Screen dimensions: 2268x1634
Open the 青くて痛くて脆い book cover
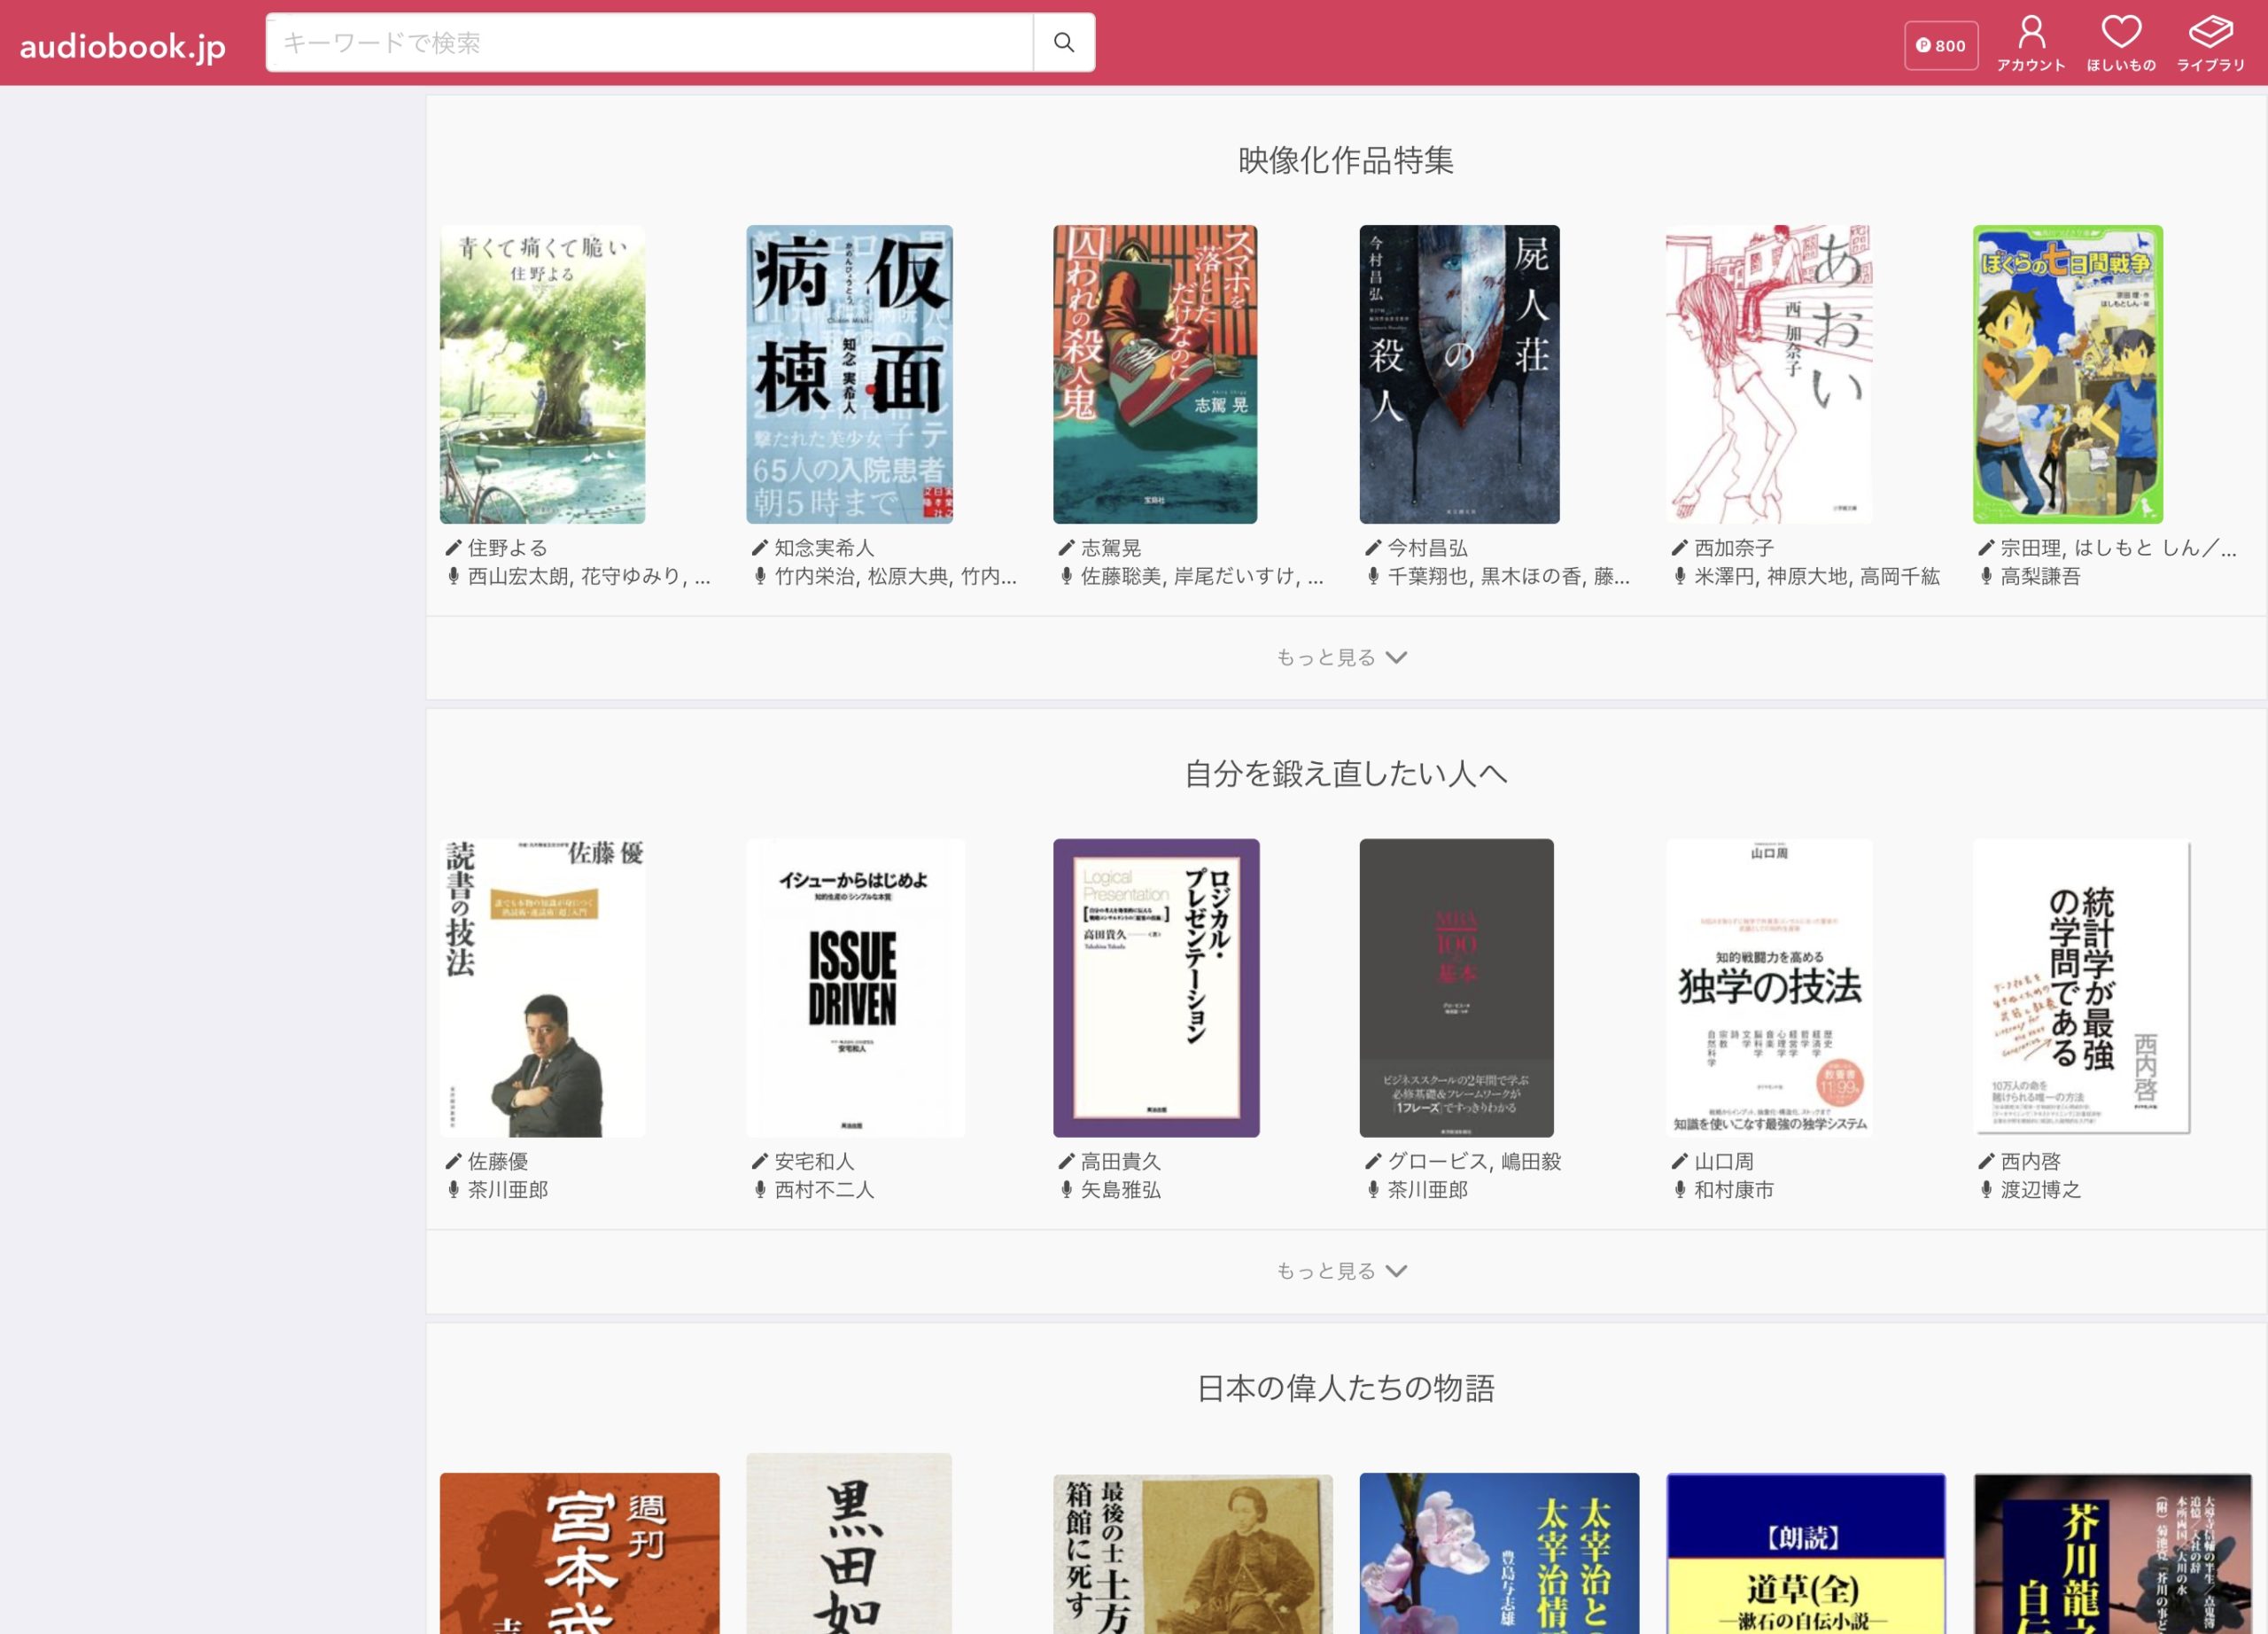click(542, 374)
